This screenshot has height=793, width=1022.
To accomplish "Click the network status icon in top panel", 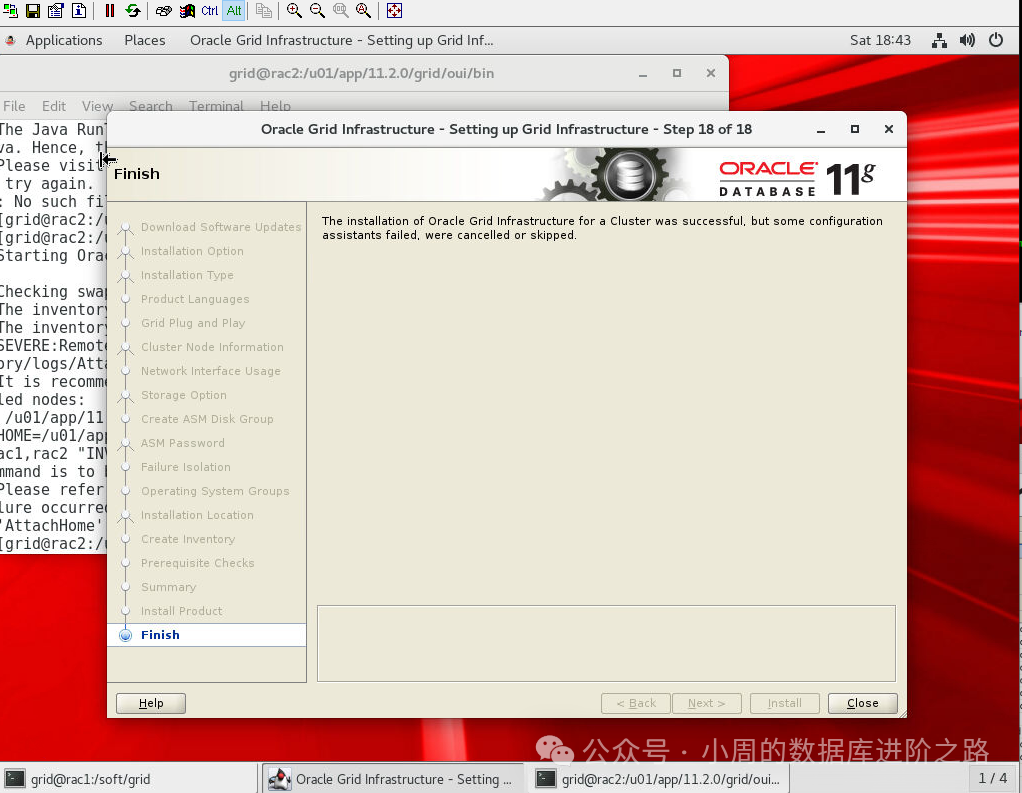I will tap(939, 40).
